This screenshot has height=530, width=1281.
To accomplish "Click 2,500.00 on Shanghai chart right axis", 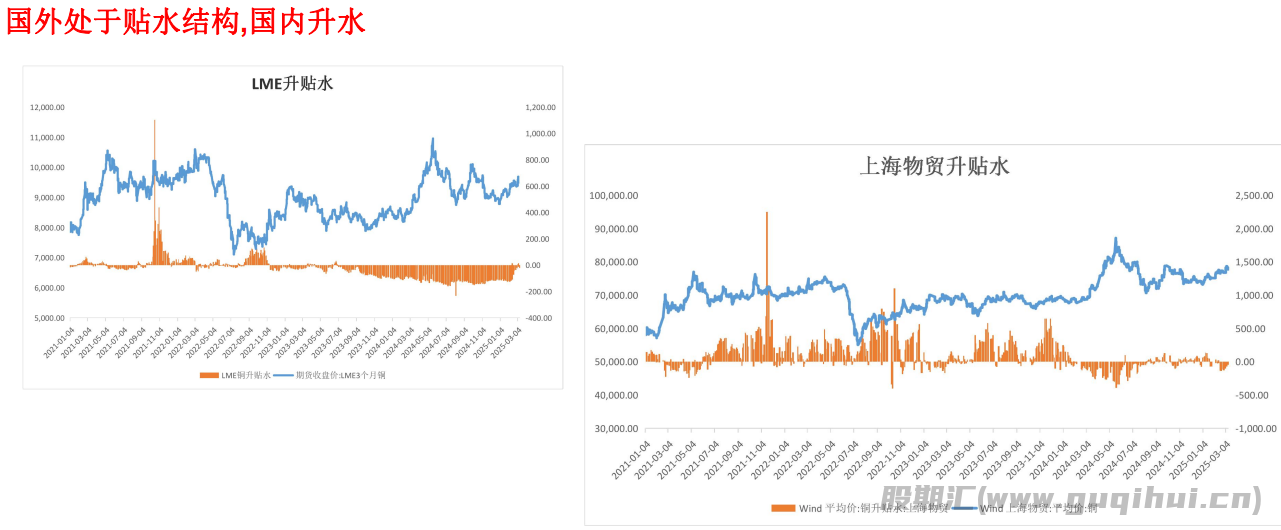I will 1253,196.
